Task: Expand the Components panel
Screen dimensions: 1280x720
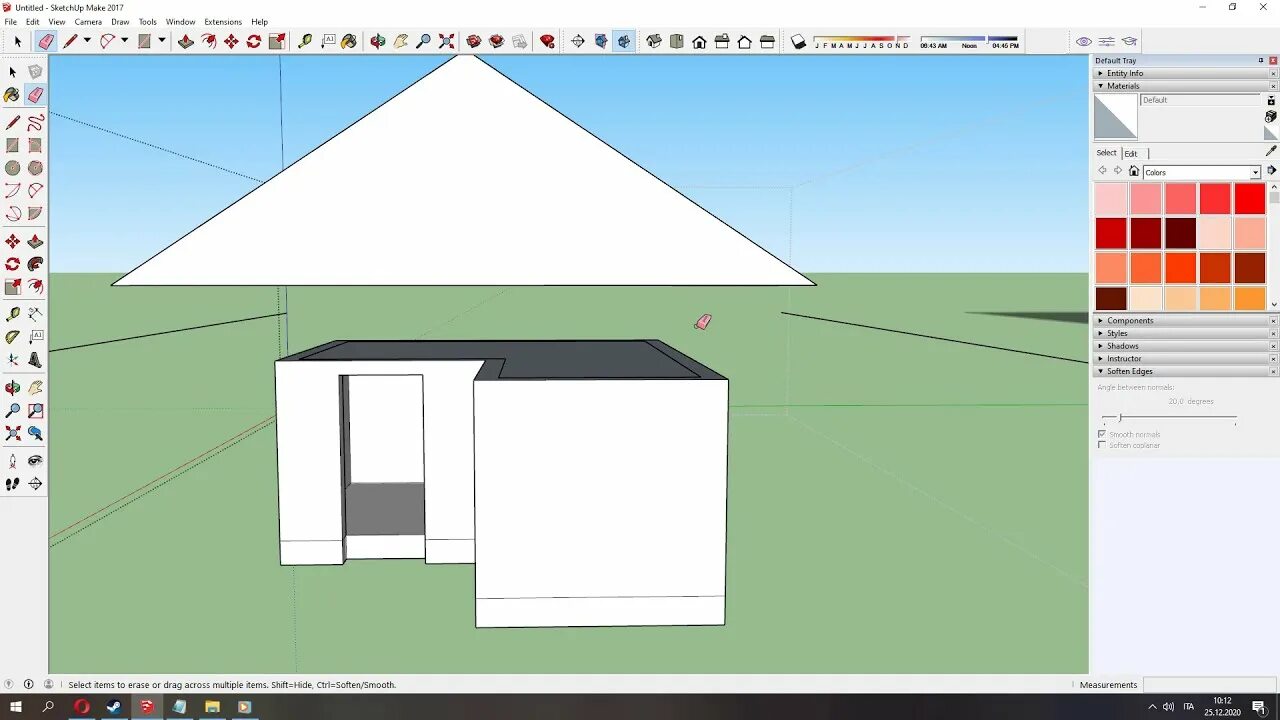Action: point(1185,321)
